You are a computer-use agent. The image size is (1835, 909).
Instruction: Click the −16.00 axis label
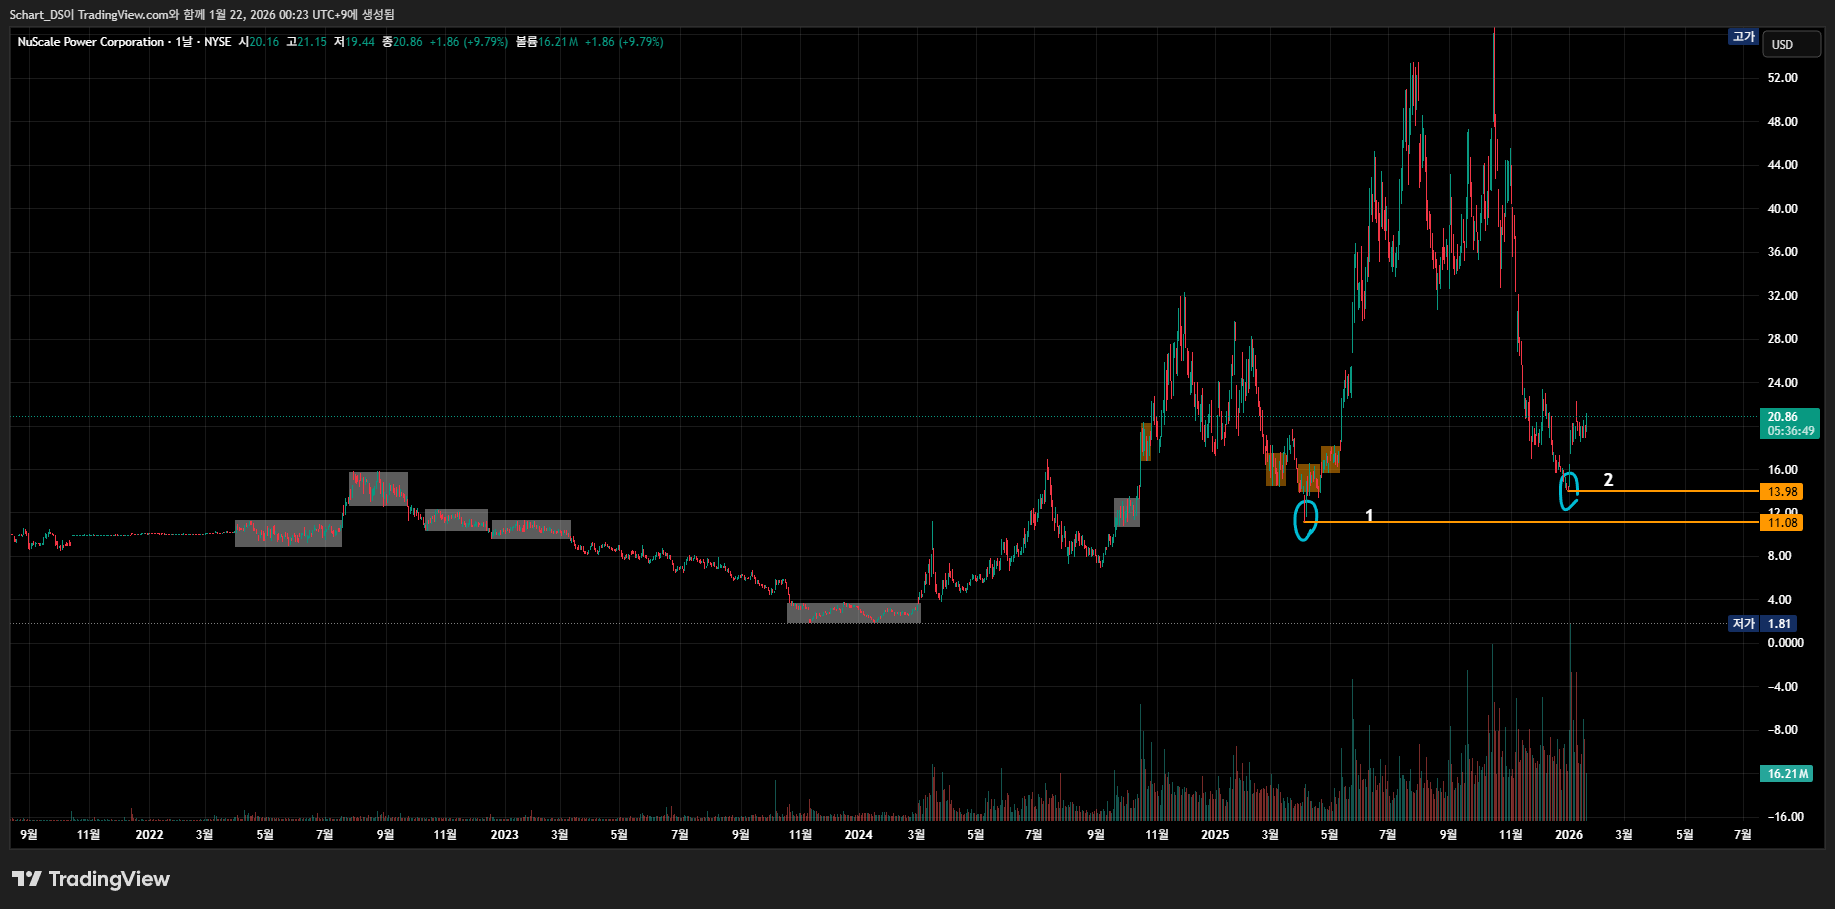point(1785,817)
